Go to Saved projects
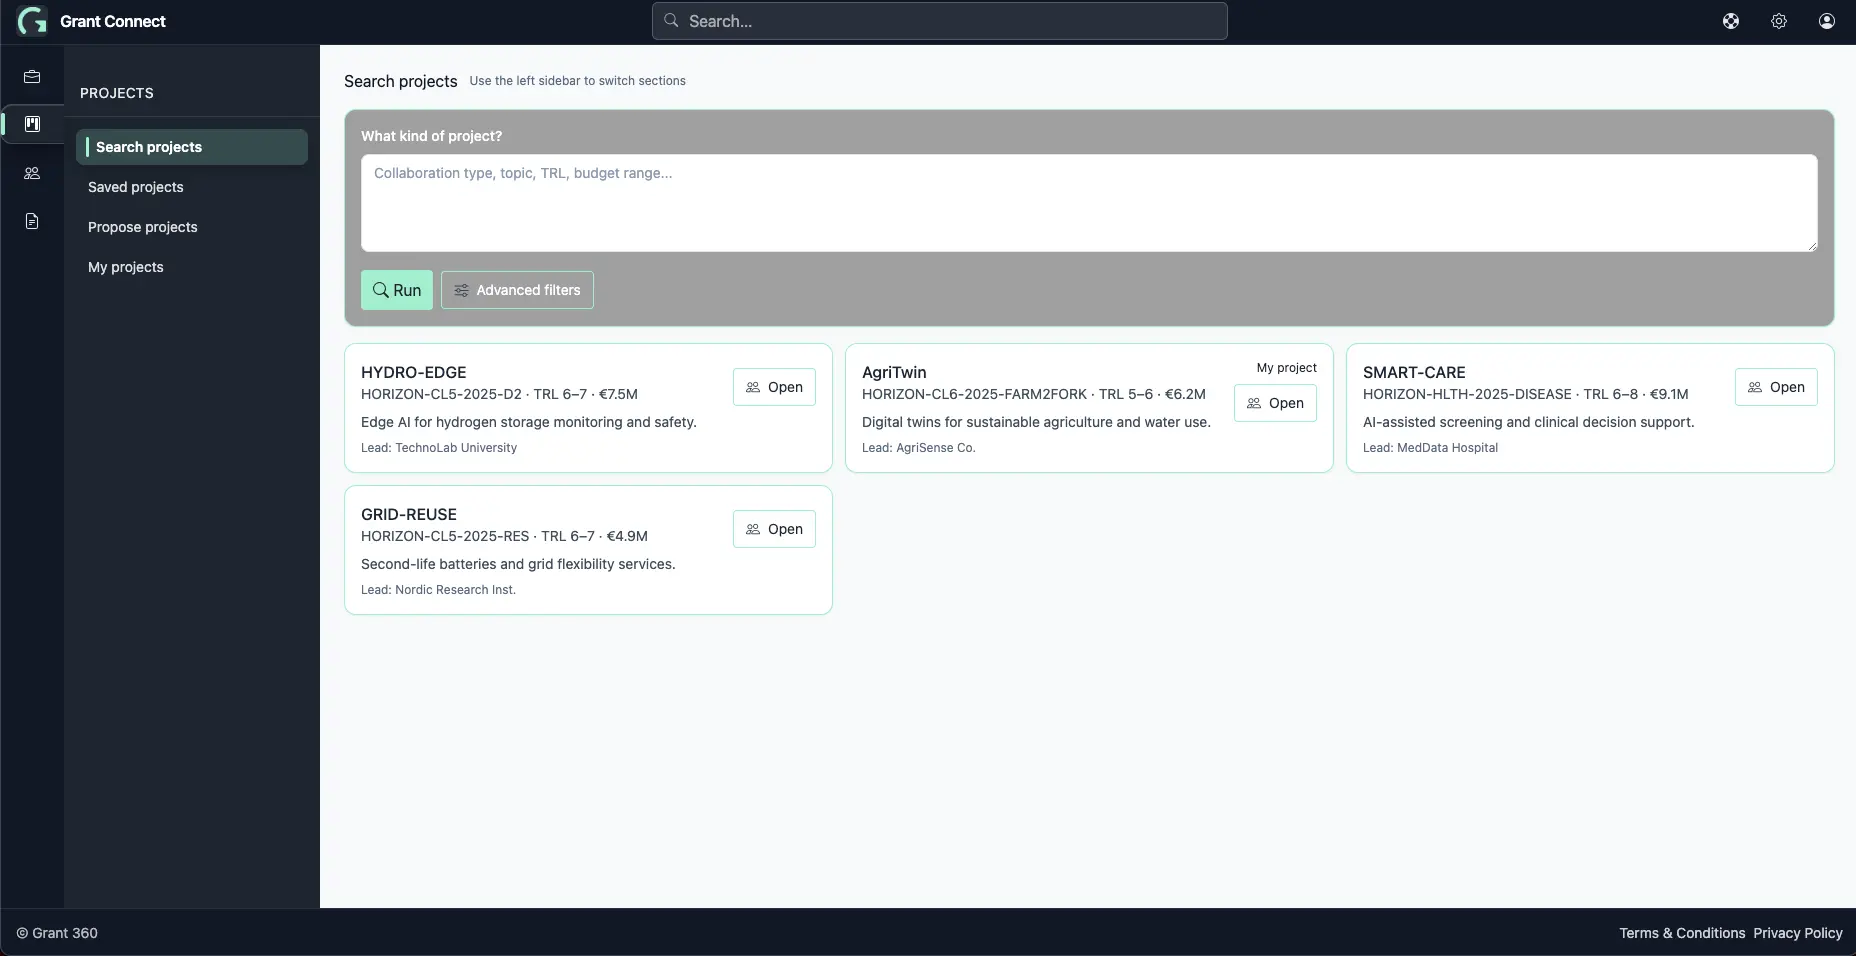 pos(136,187)
